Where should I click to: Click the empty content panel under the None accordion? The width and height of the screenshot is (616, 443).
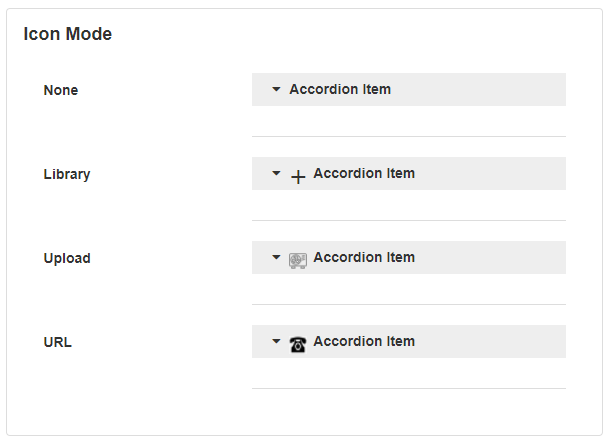408,121
